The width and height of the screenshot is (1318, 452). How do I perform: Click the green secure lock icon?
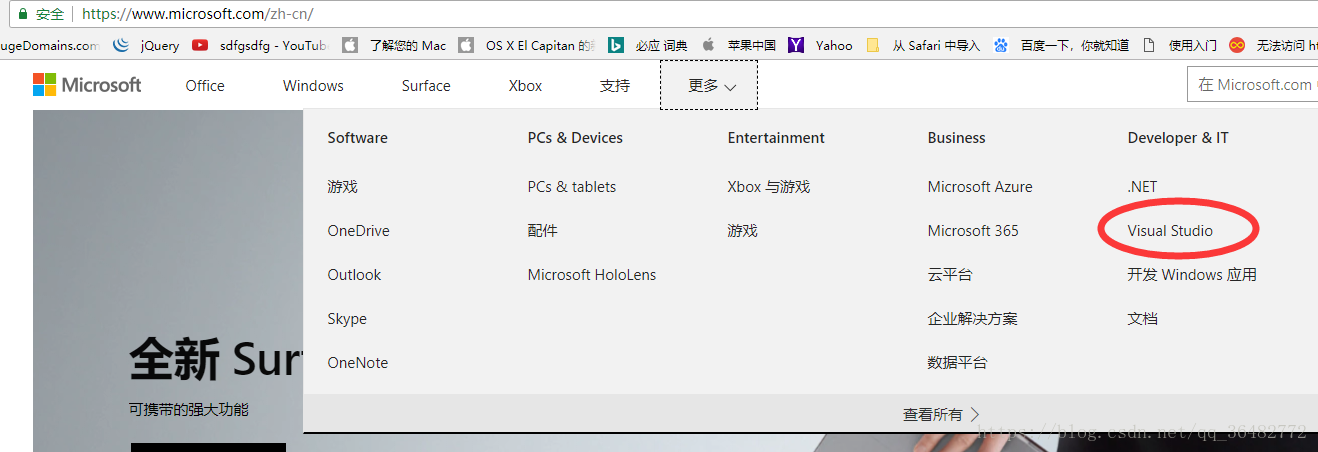coord(23,14)
